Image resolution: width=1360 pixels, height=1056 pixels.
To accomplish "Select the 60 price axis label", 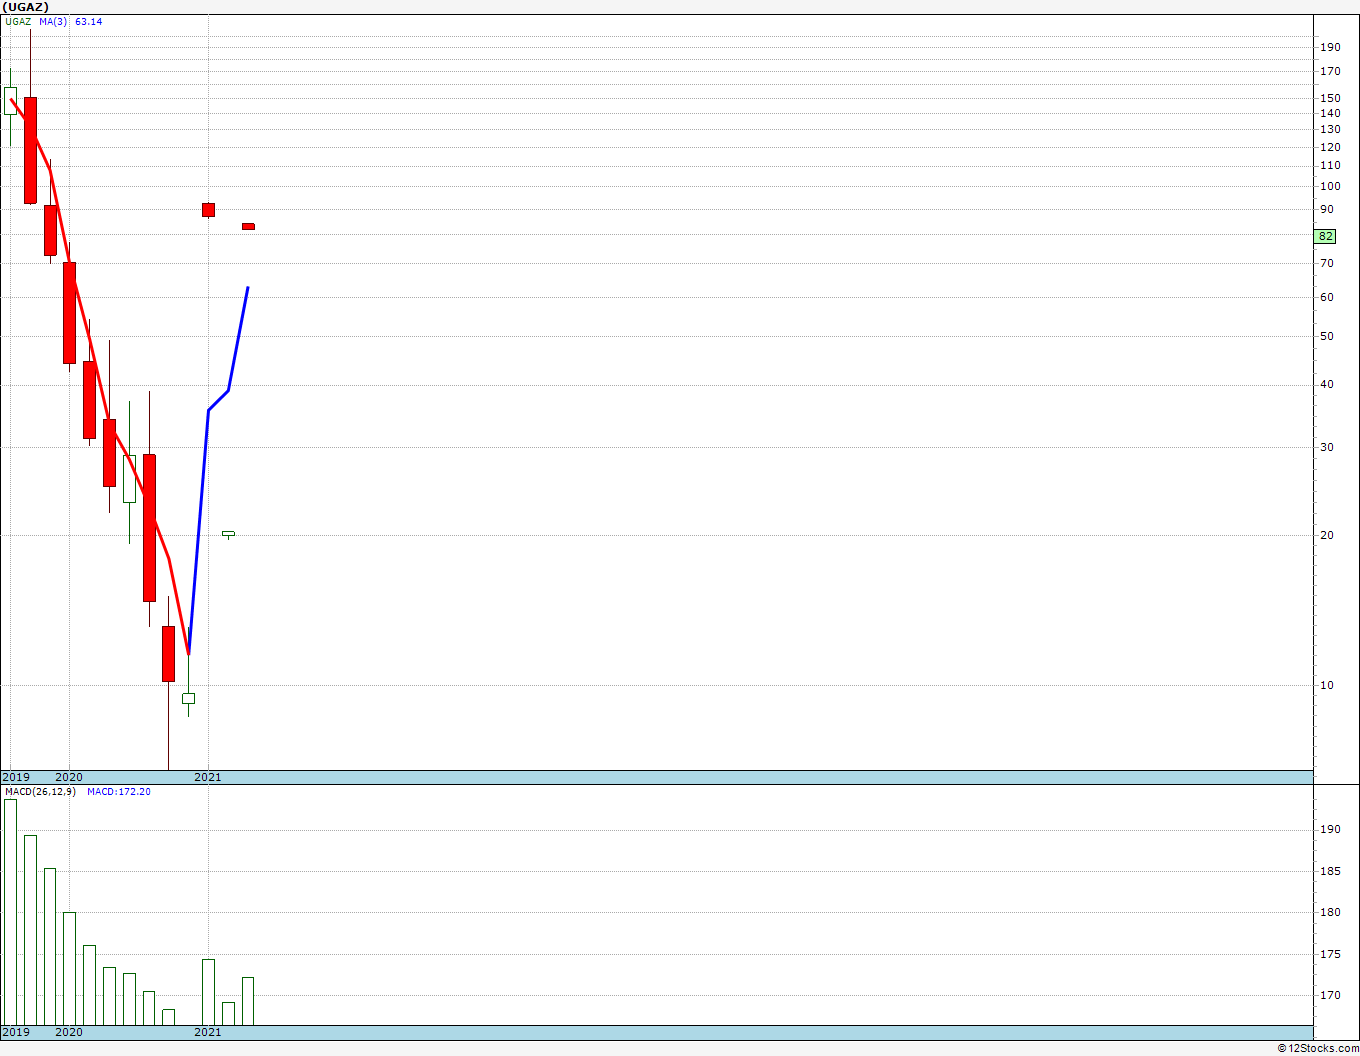I will pyautogui.click(x=1327, y=297).
